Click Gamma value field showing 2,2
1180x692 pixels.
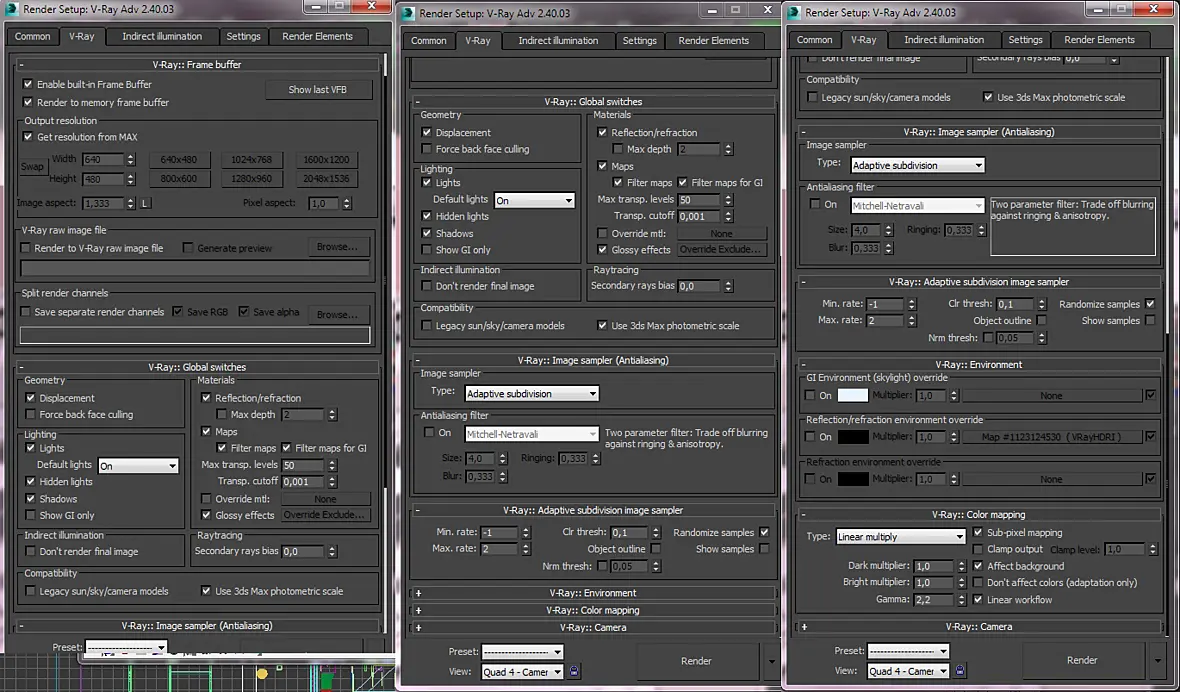934,599
